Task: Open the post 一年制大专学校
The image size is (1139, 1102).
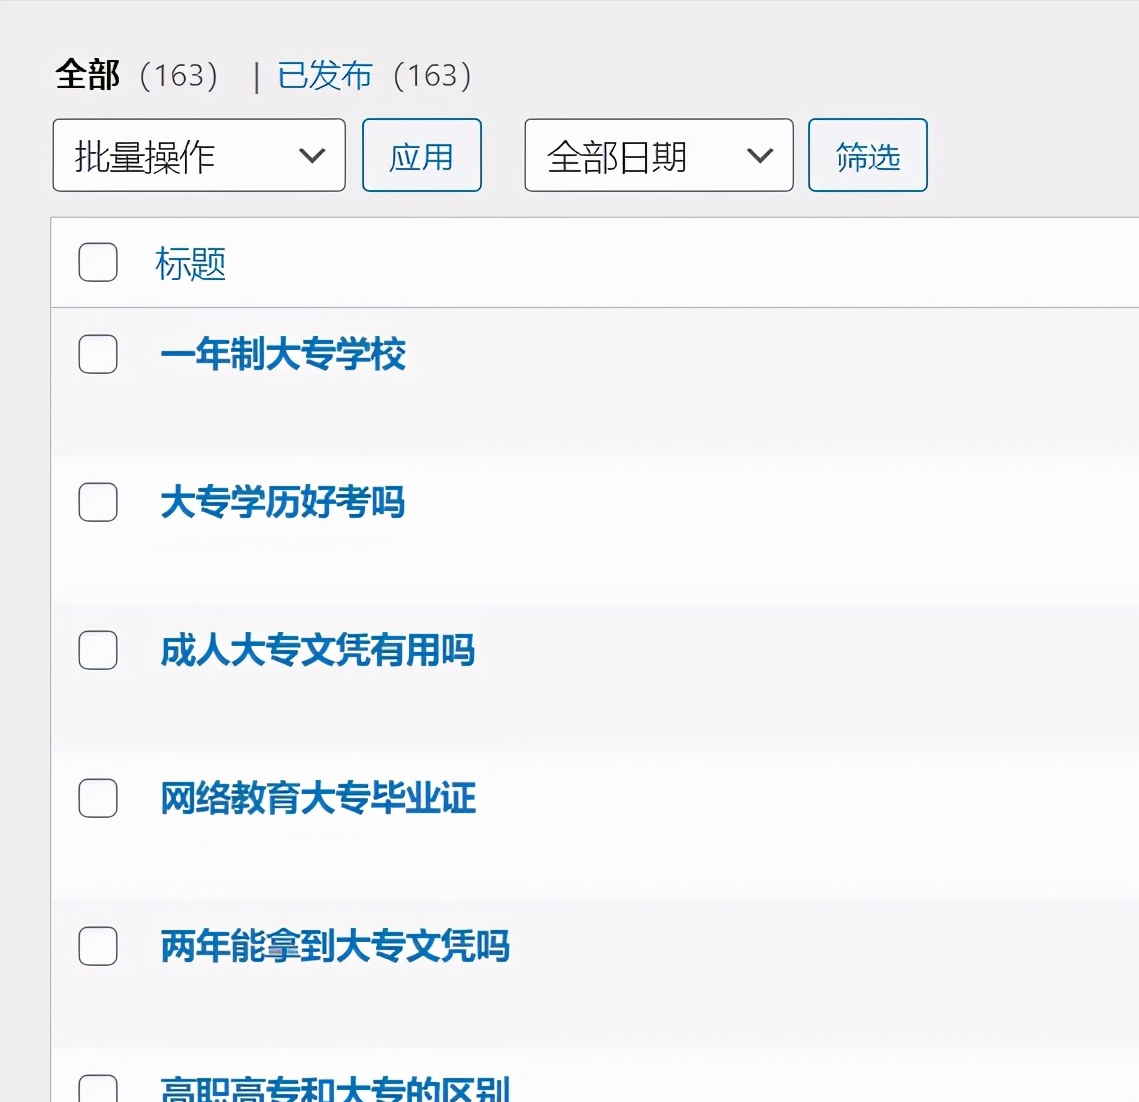Action: [x=283, y=354]
